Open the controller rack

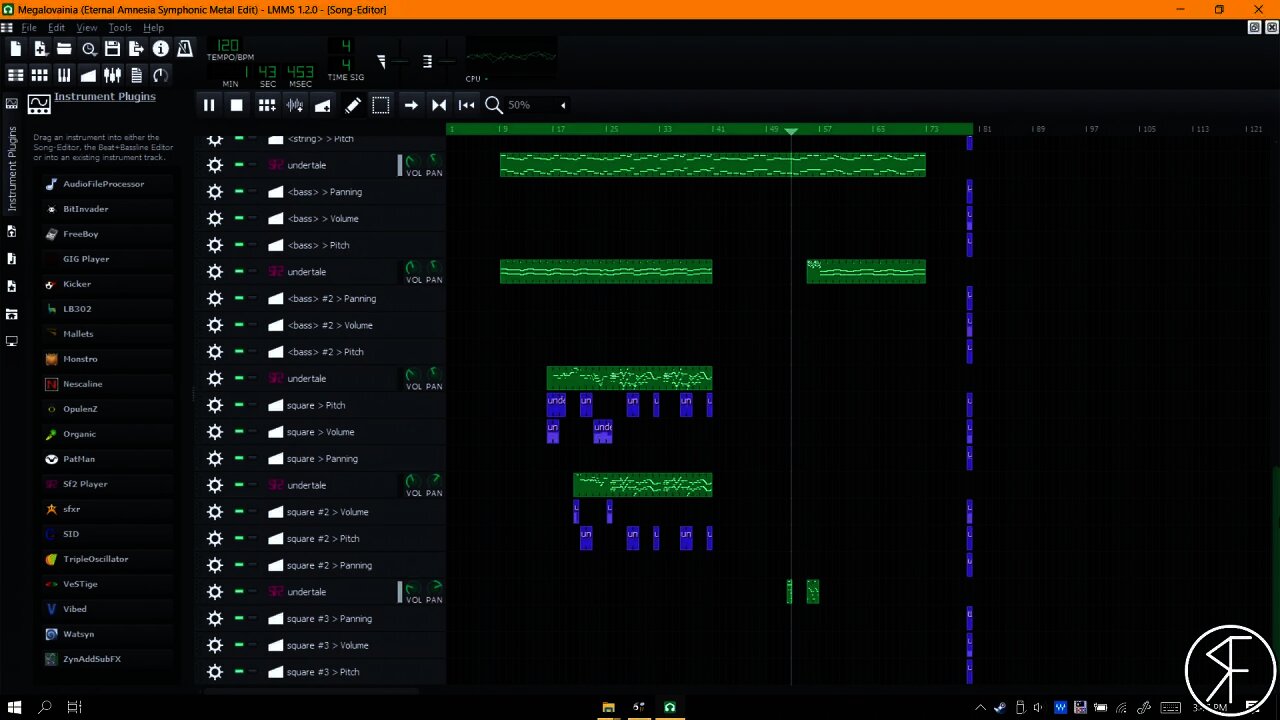pyautogui.click(x=160, y=75)
